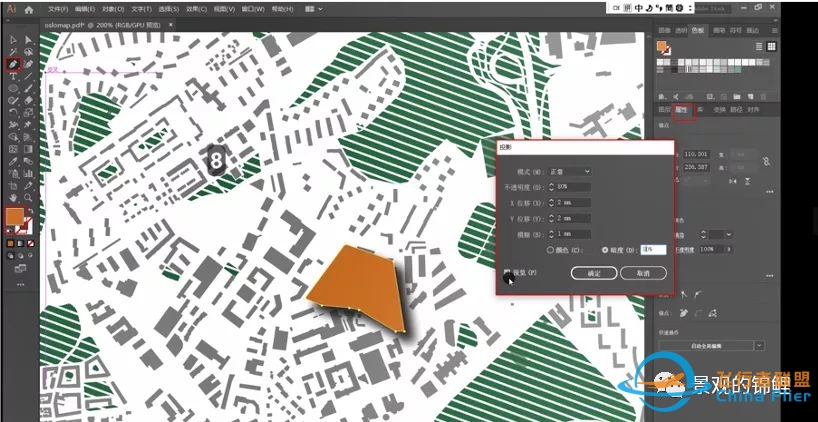Image resolution: width=818 pixels, height=422 pixels.
Task: Switch to 色板 (Swatches) tab
Action: tap(698, 30)
